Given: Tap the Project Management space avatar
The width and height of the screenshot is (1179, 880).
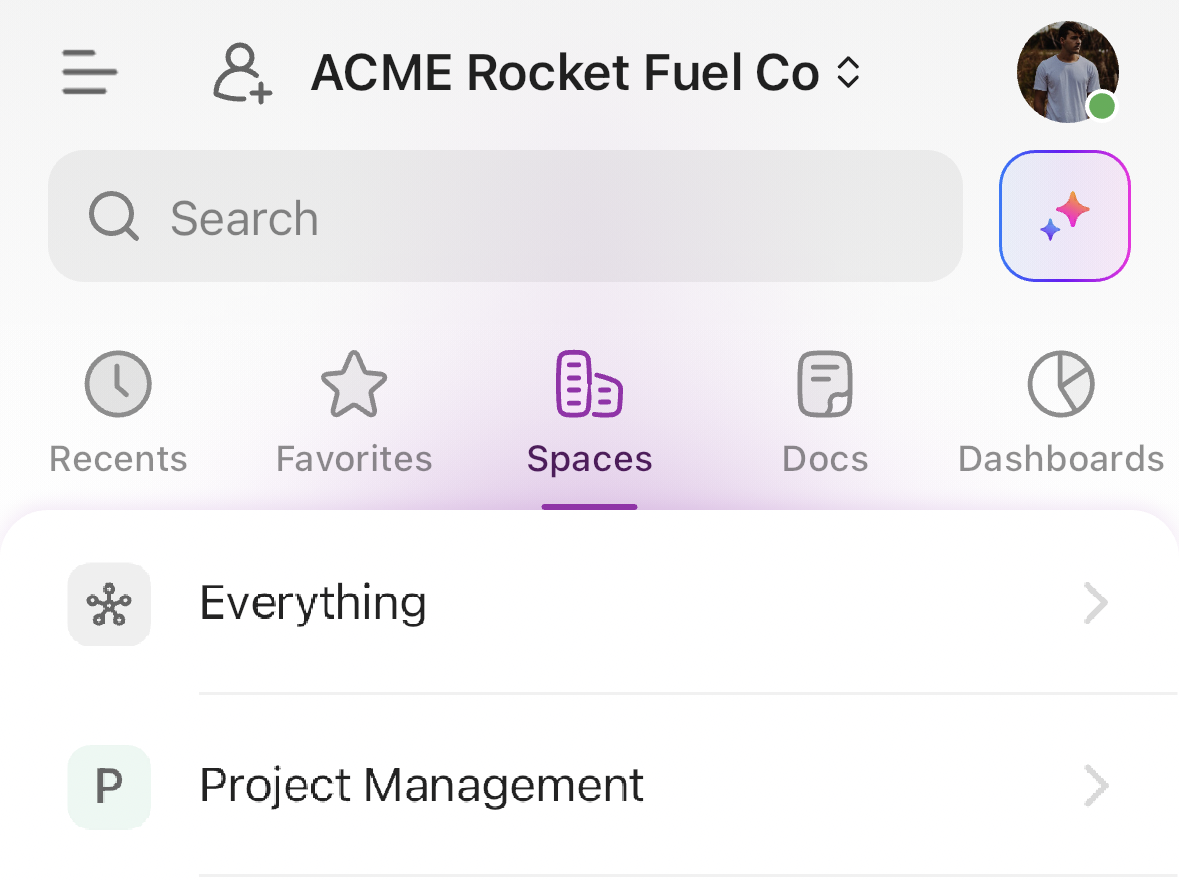Looking at the screenshot, I should tap(109, 787).
